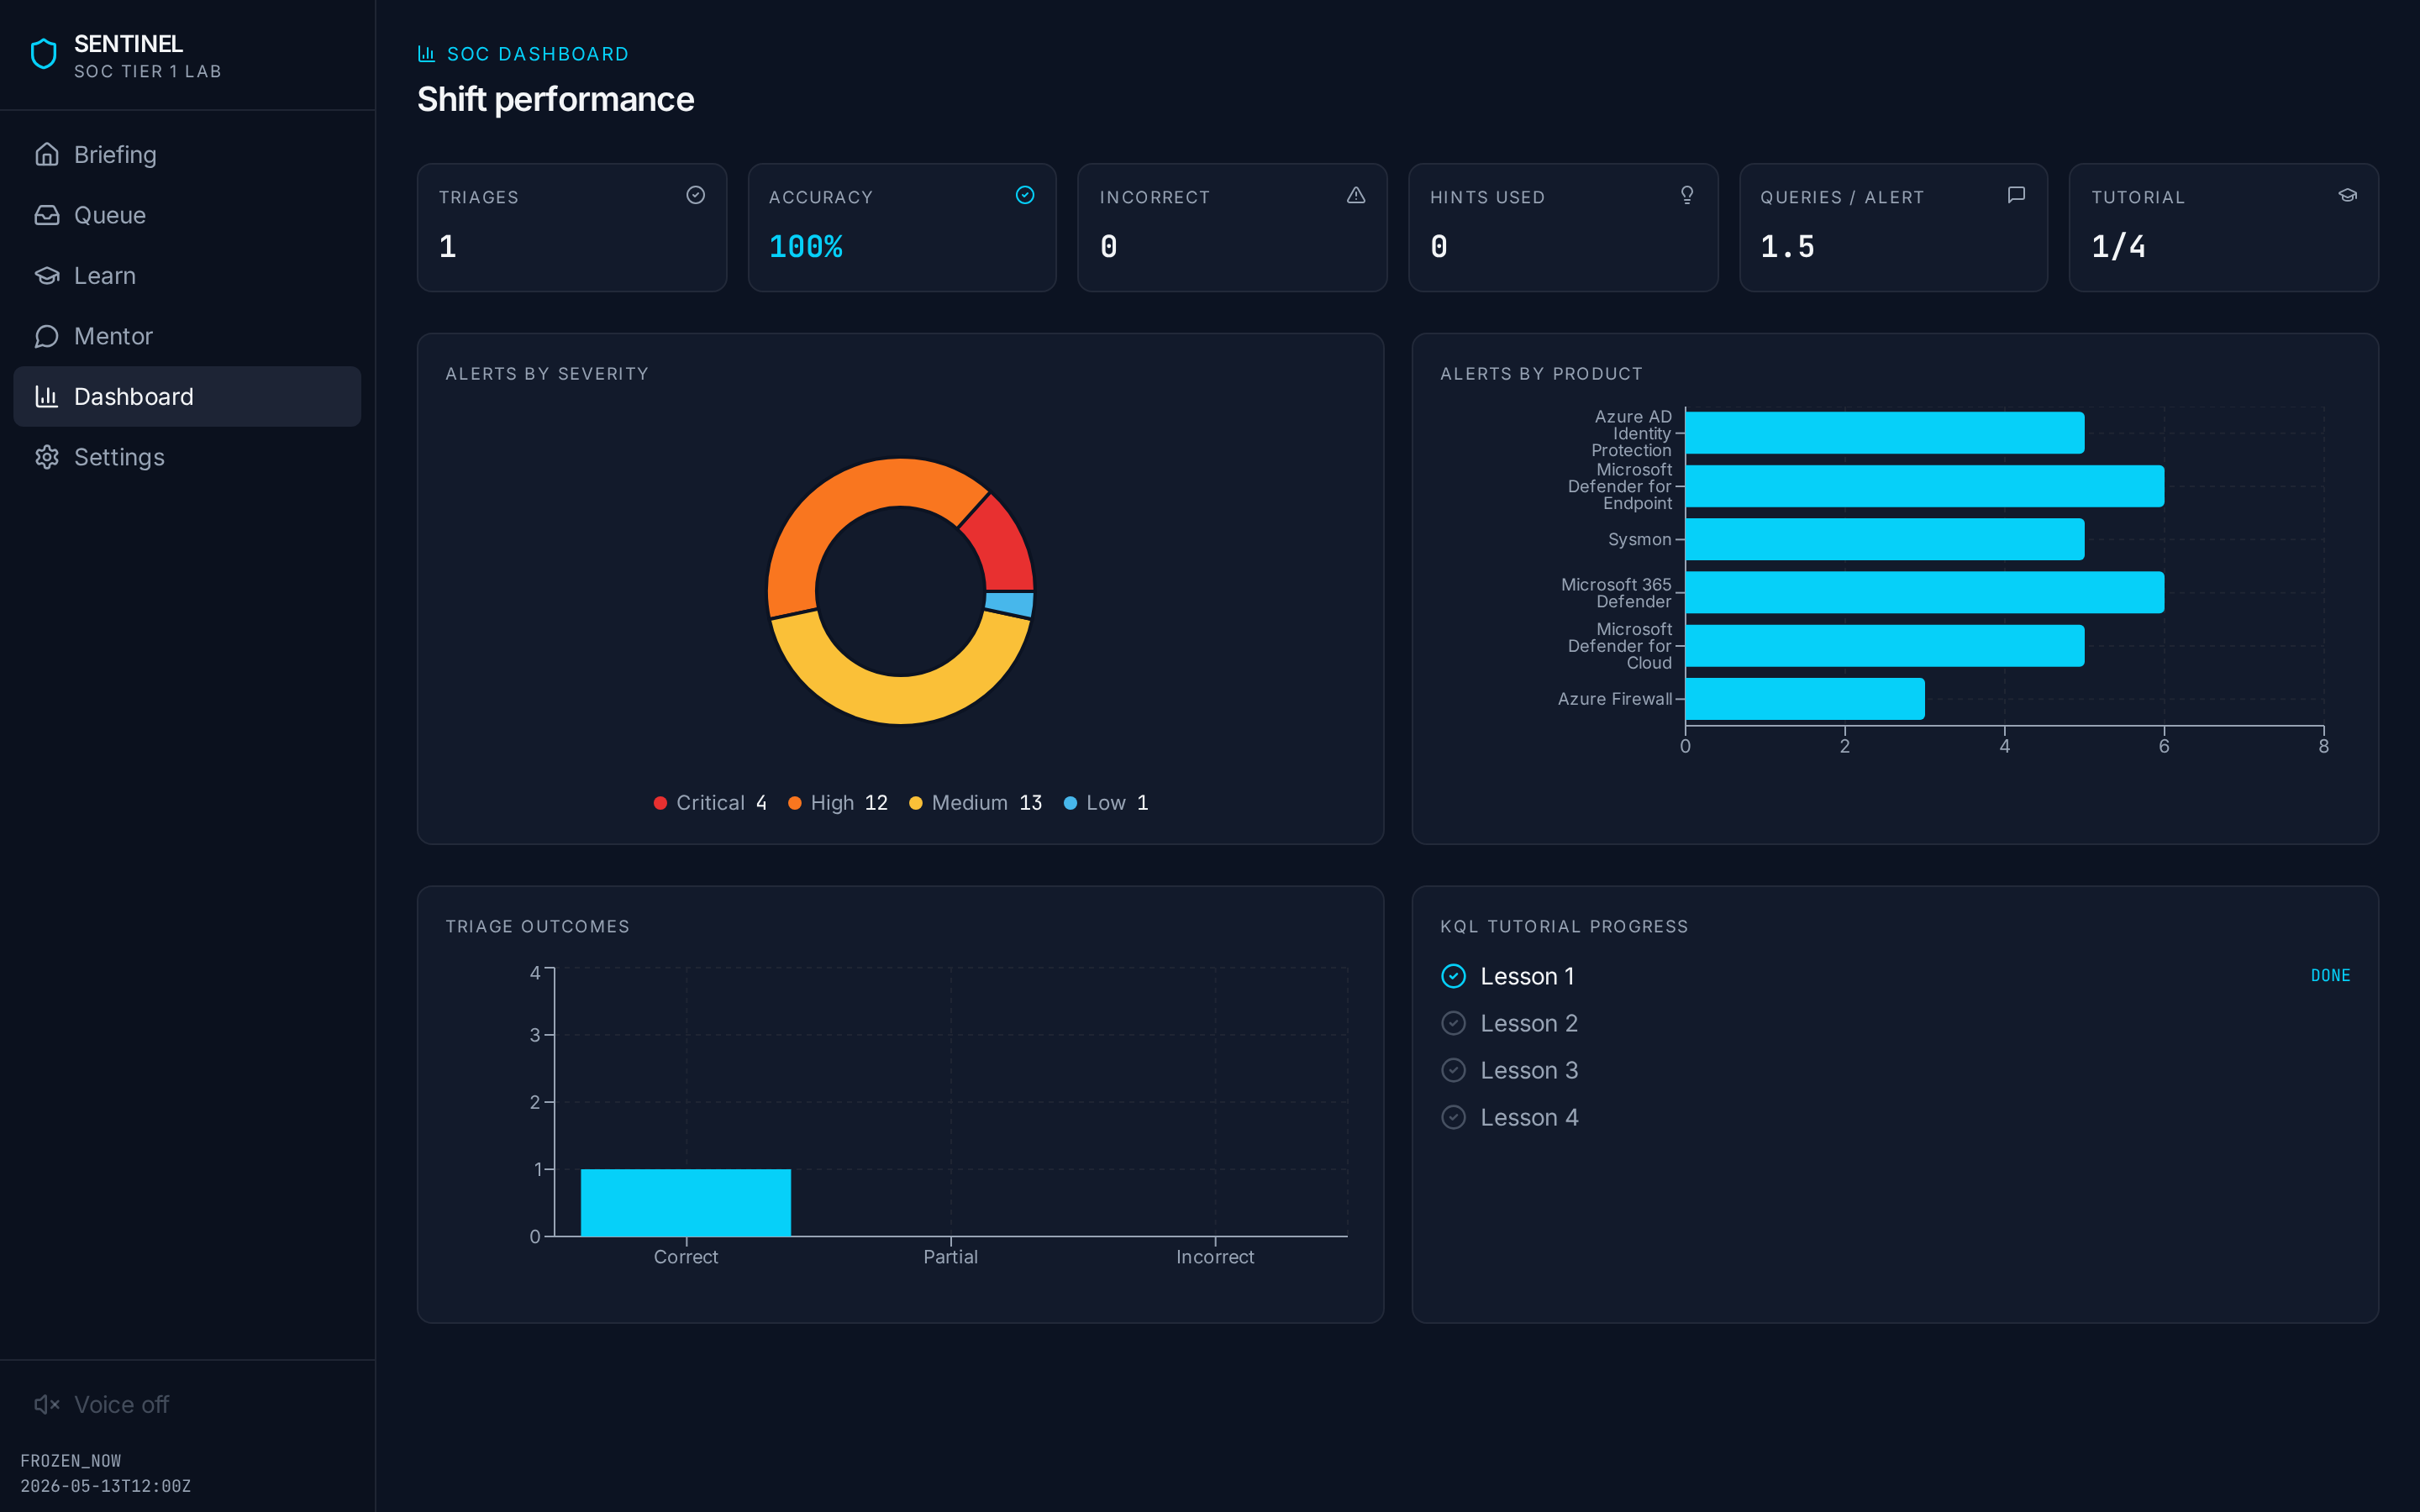This screenshot has width=2420, height=1512.
Task: Click the Mentor chat bubble icon
Action: click(x=47, y=336)
